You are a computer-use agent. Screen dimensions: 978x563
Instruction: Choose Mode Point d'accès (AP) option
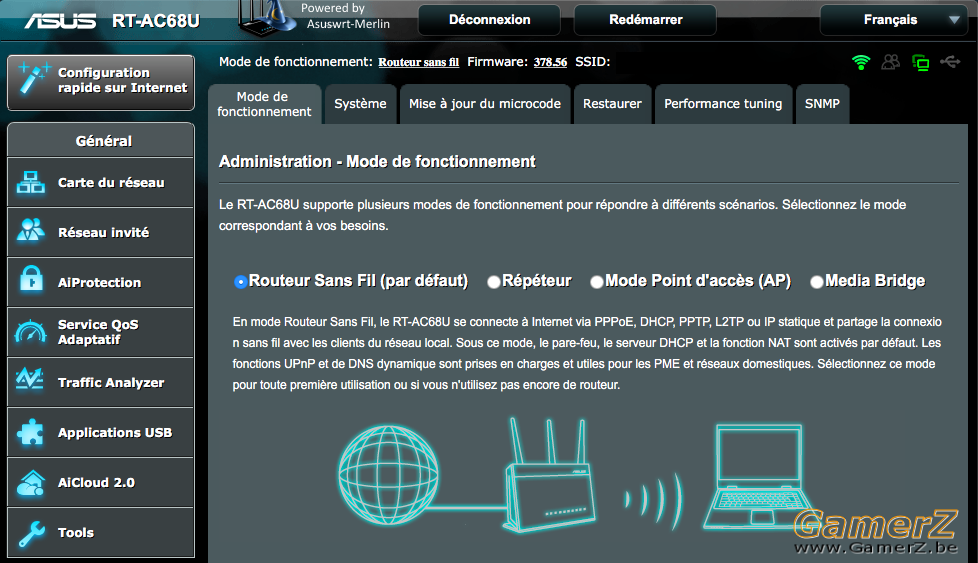point(597,282)
